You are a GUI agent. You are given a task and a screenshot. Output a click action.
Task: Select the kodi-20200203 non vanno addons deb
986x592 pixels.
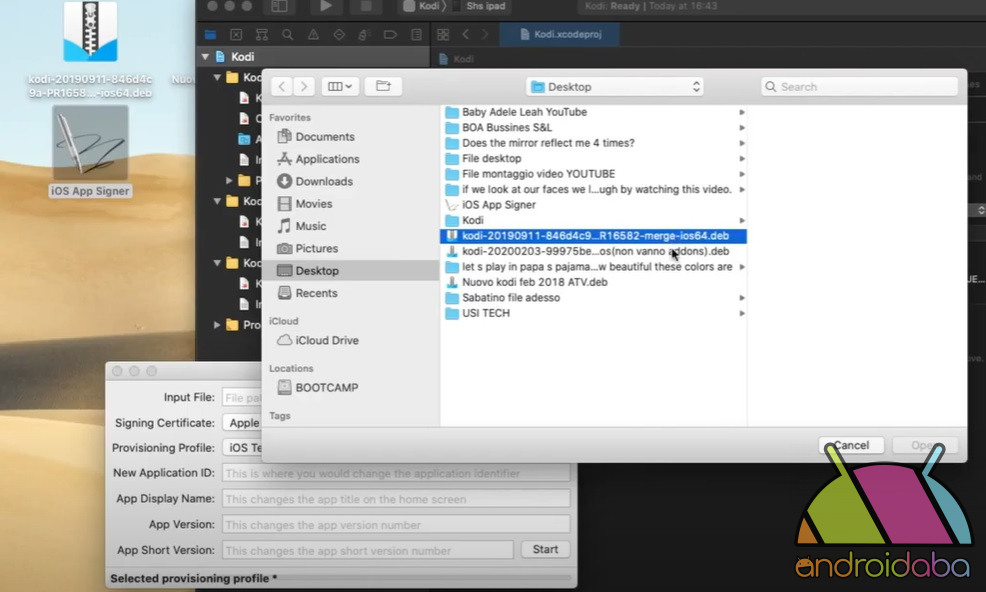[593, 251]
